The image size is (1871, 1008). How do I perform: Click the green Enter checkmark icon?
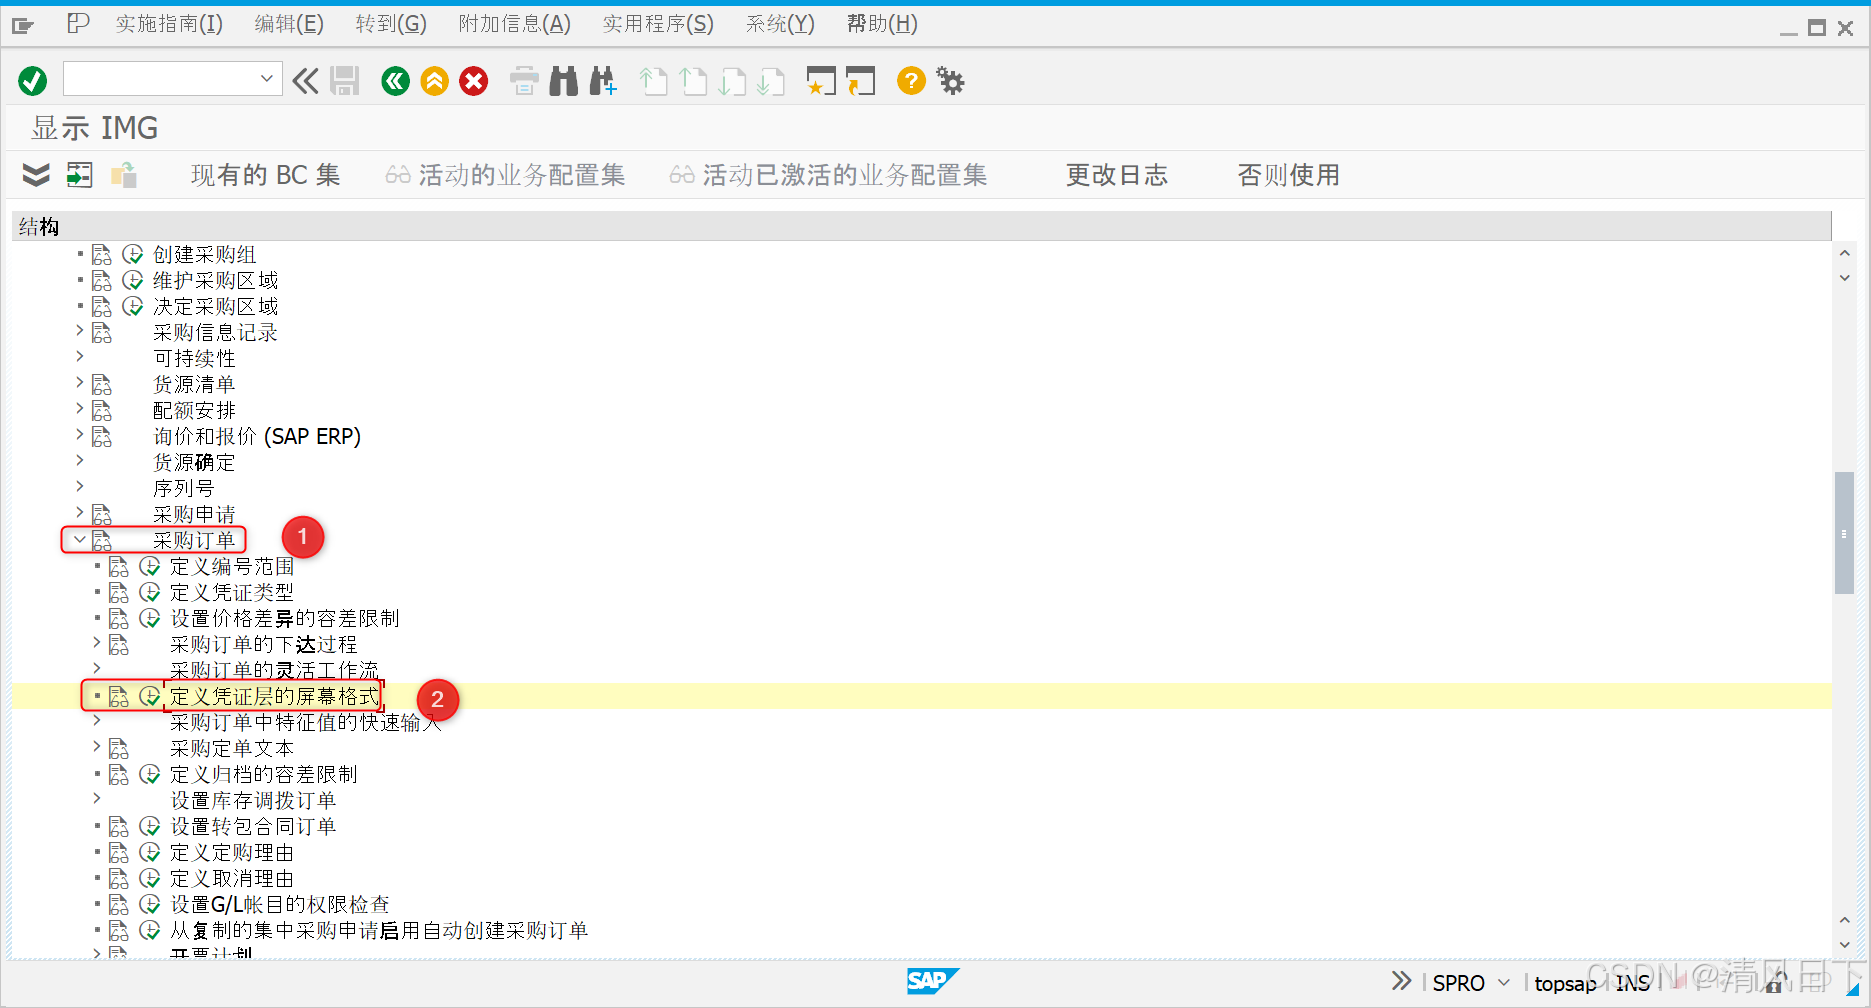click(31, 80)
